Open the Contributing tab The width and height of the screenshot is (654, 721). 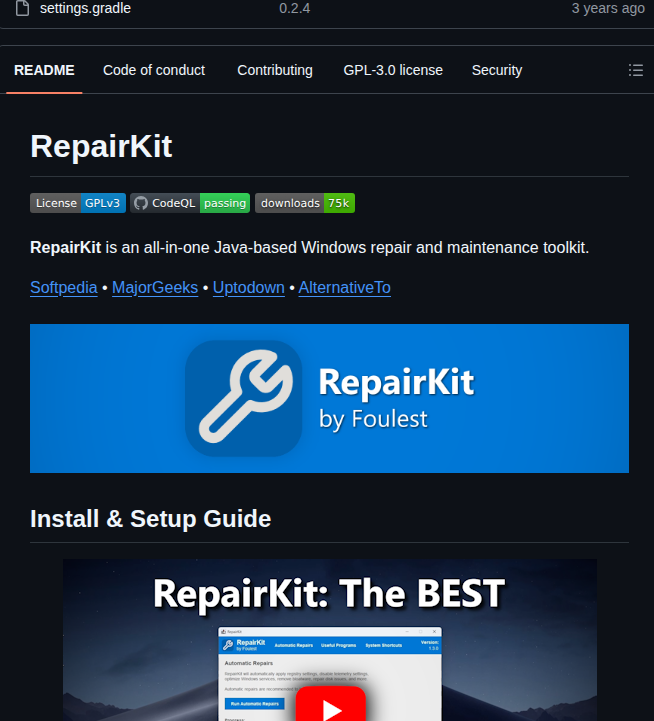click(275, 70)
